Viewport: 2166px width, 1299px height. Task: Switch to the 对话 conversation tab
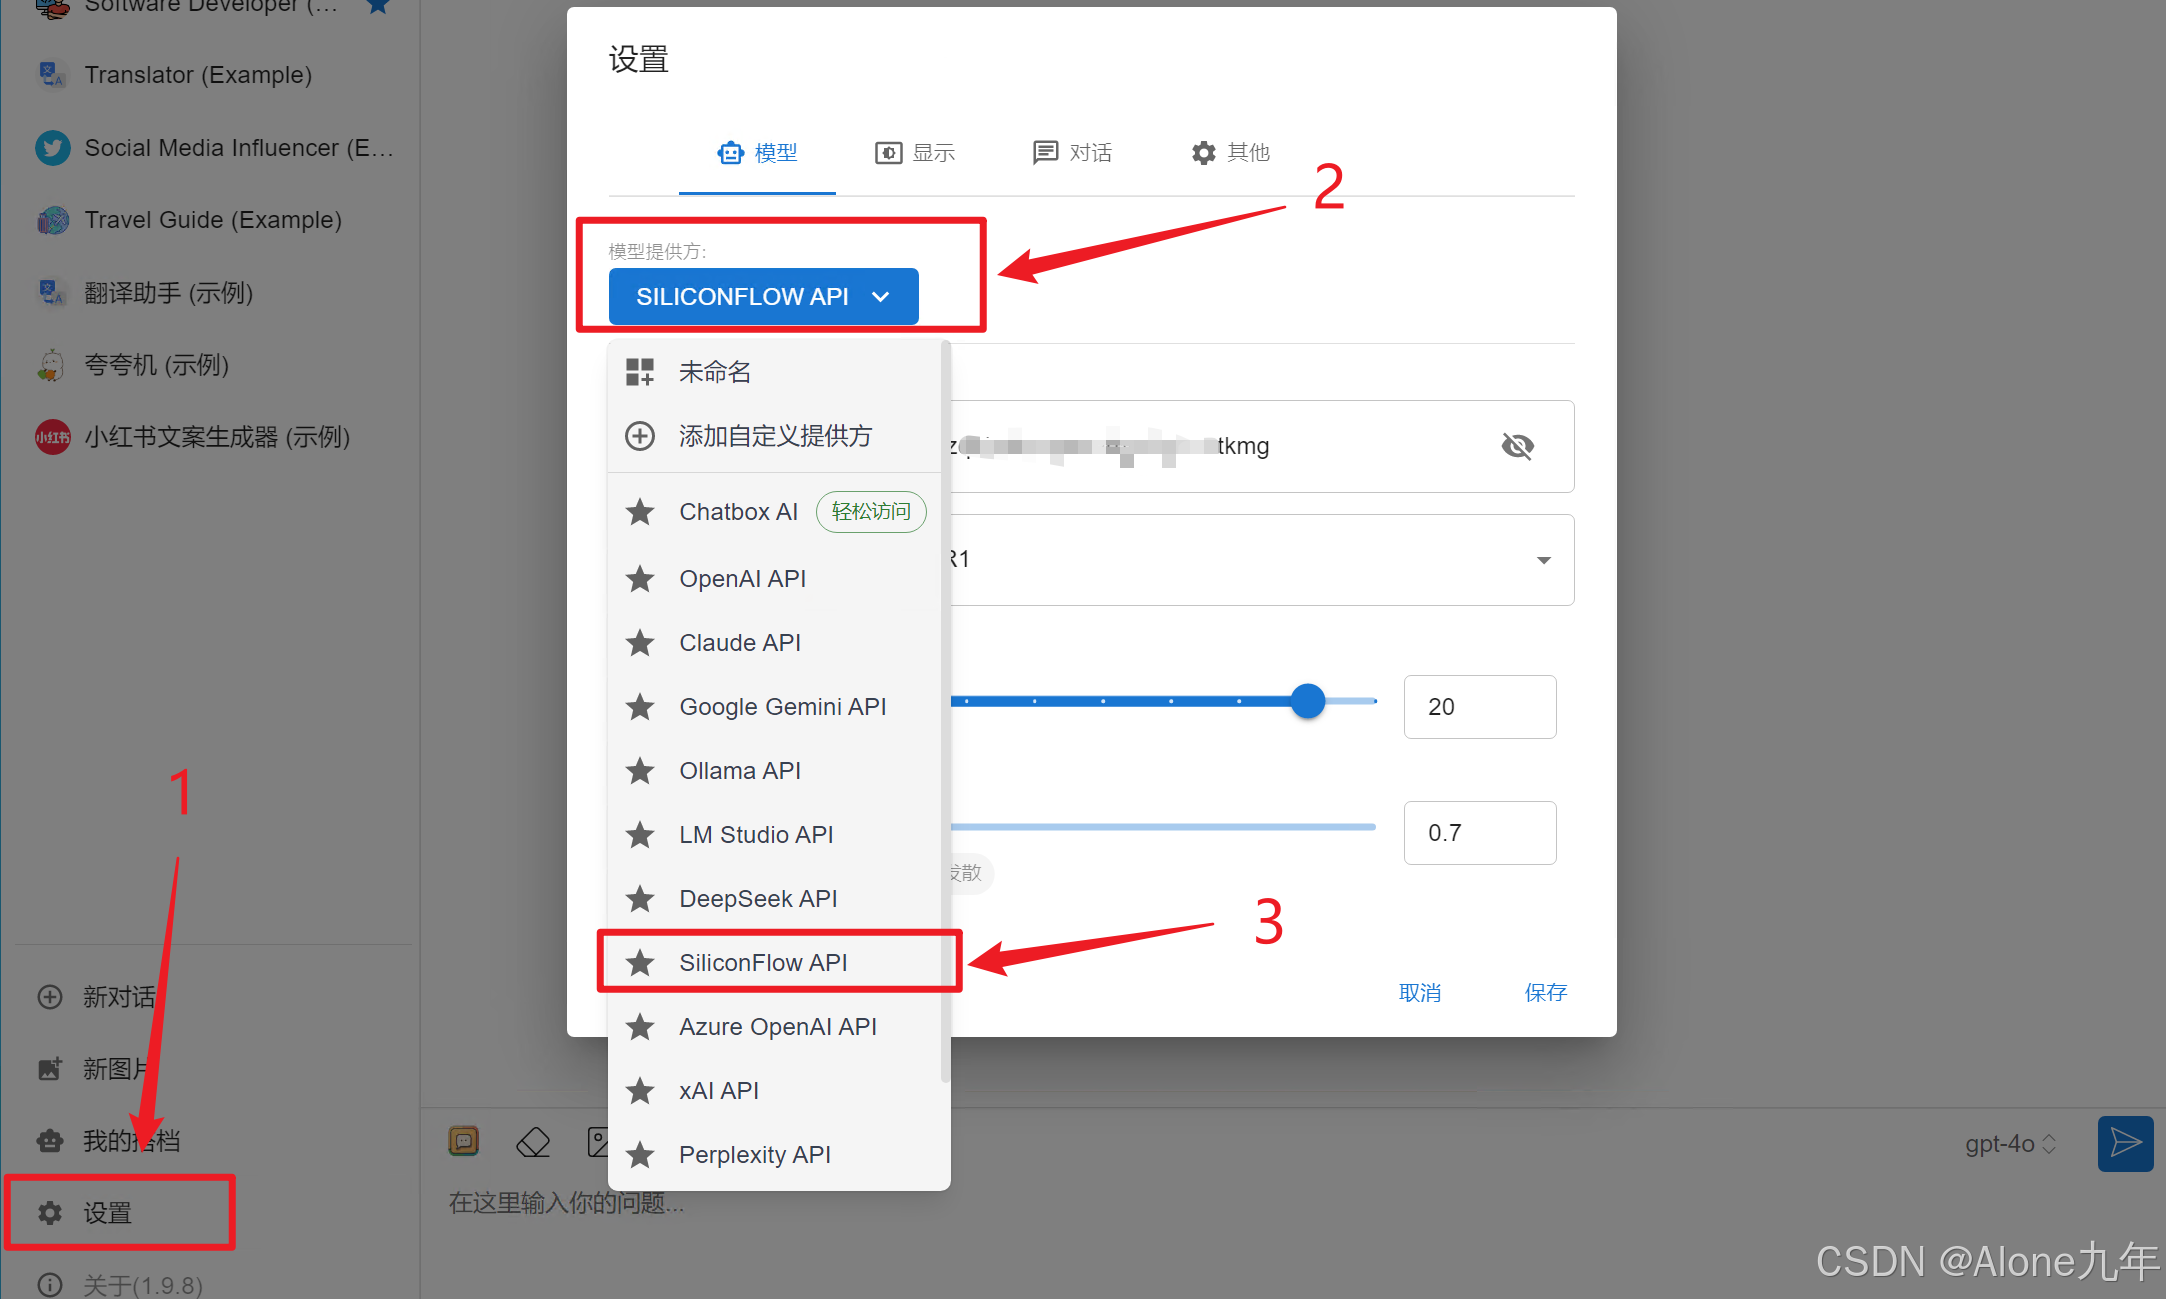coord(1072,153)
